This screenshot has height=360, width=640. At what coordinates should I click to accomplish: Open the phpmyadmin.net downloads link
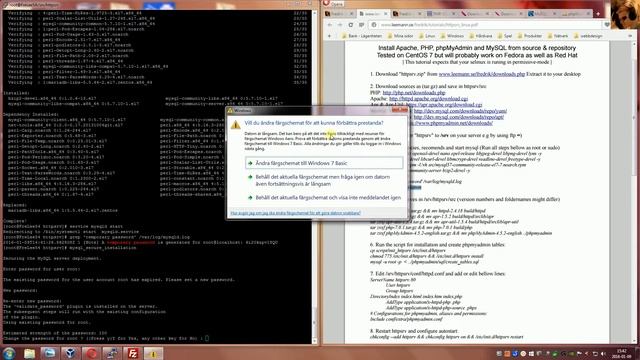click(x=453, y=123)
